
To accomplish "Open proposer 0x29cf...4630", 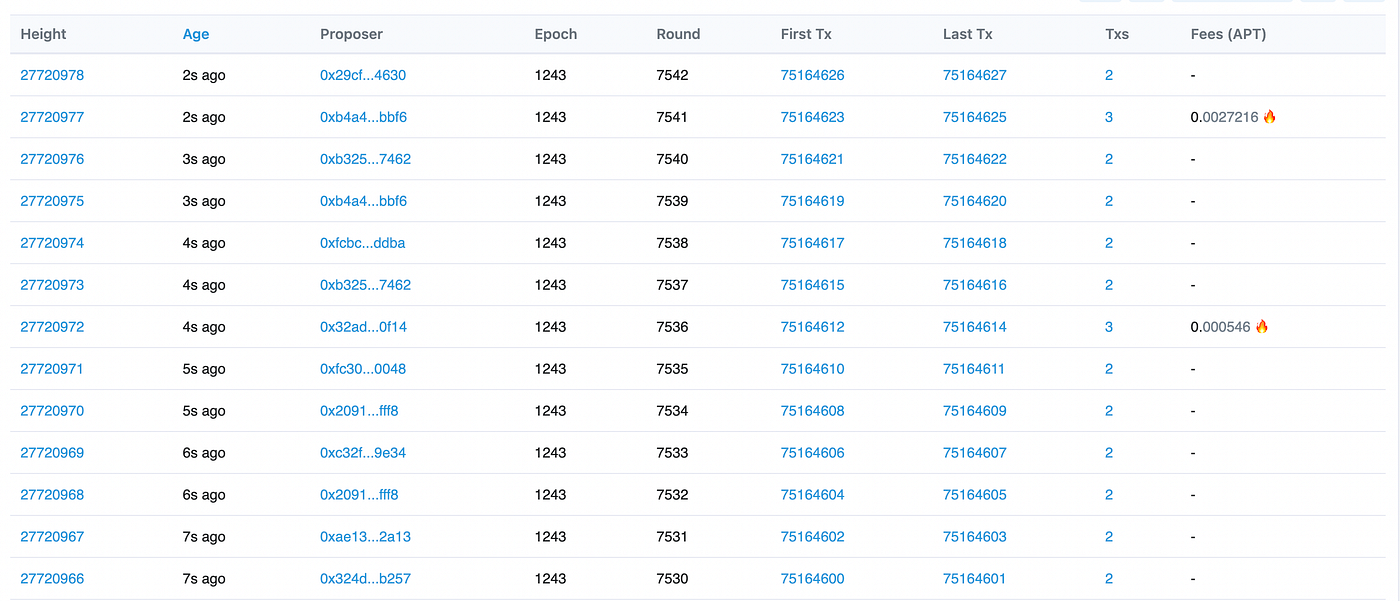I will (x=363, y=75).
